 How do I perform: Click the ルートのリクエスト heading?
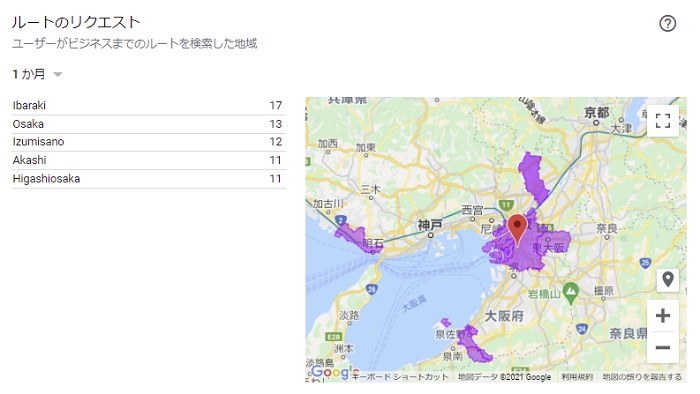point(76,22)
